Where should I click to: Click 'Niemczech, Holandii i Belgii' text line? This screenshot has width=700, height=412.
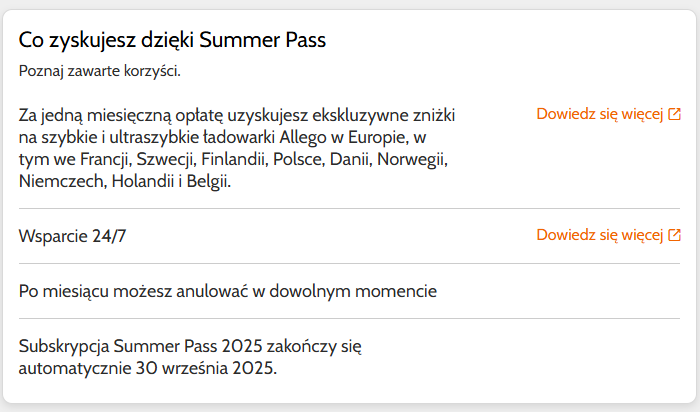[125, 182]
